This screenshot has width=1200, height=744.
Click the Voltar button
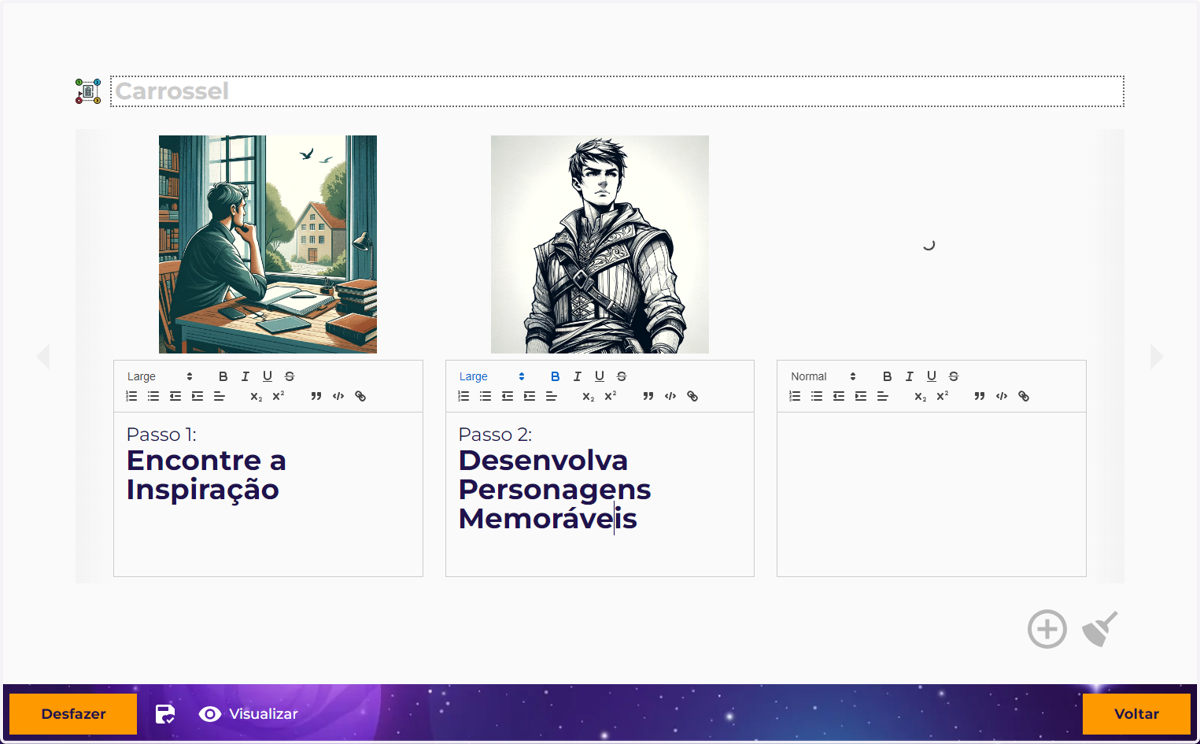(x=1136, y=714)
